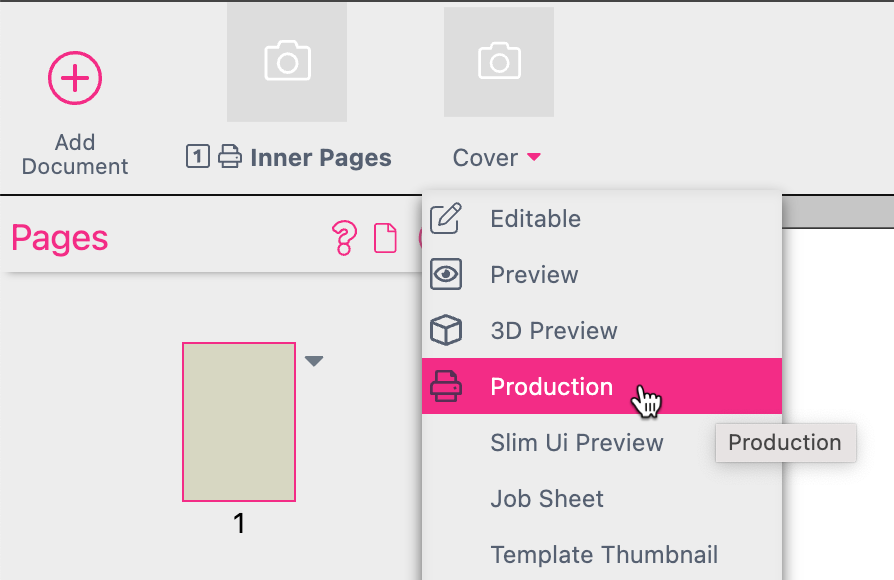This screenshot has height=580, width=894.
Task: Open the pink chevron beside Cover
Action: click(533, 158)
